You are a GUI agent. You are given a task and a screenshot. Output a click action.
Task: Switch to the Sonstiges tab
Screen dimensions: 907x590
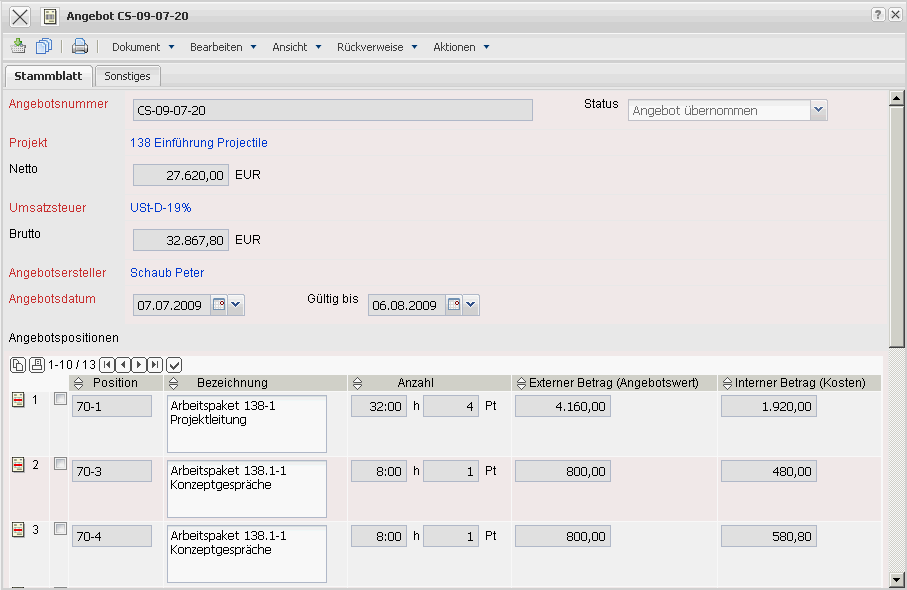point(128,76)
